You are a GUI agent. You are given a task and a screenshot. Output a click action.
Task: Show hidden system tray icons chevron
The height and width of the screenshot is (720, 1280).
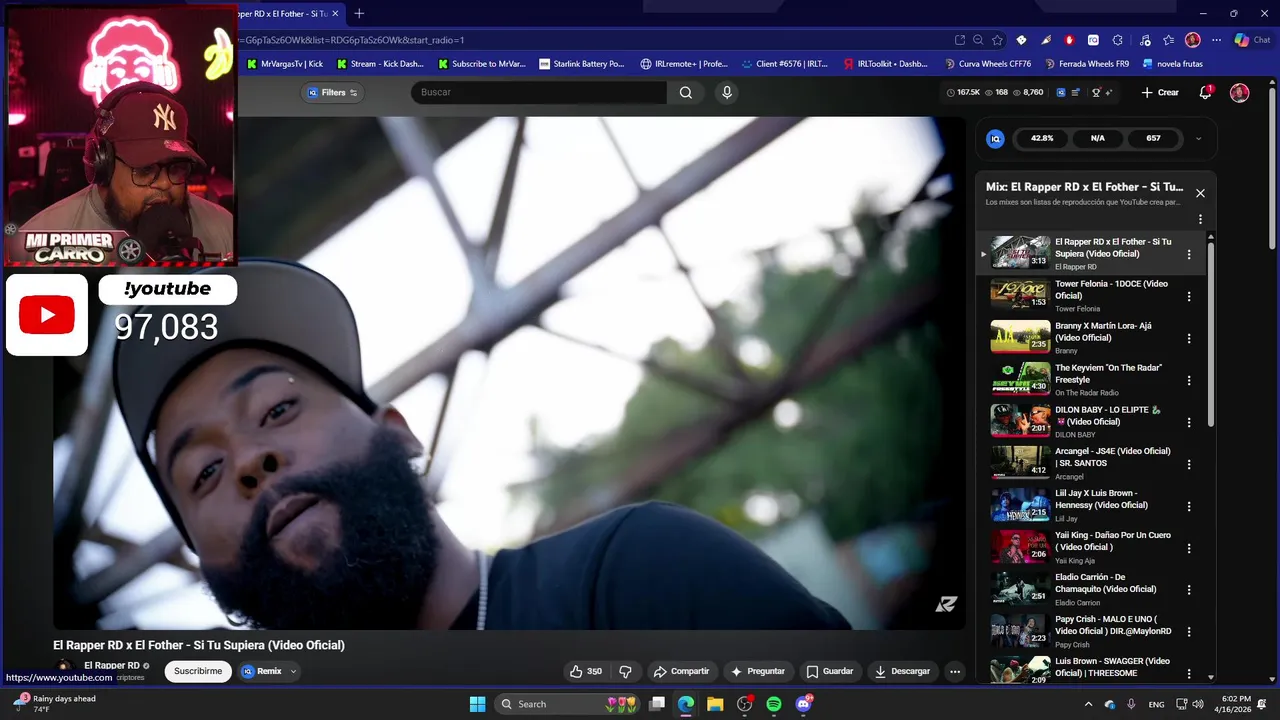pos(1088,704)
